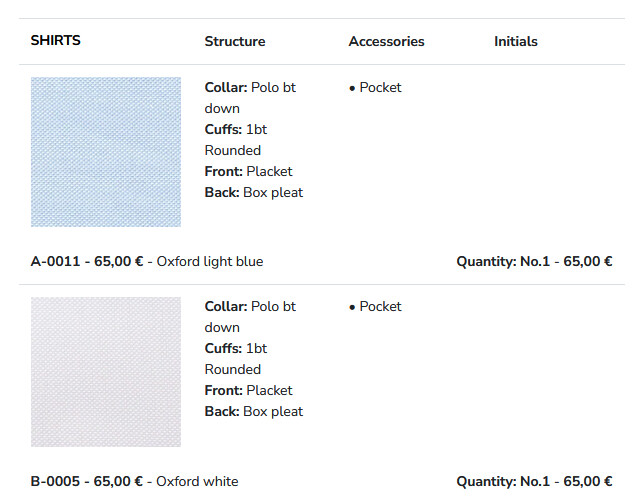
Task: Select the SHIRTS column header
Action: [x=56, y=41]
